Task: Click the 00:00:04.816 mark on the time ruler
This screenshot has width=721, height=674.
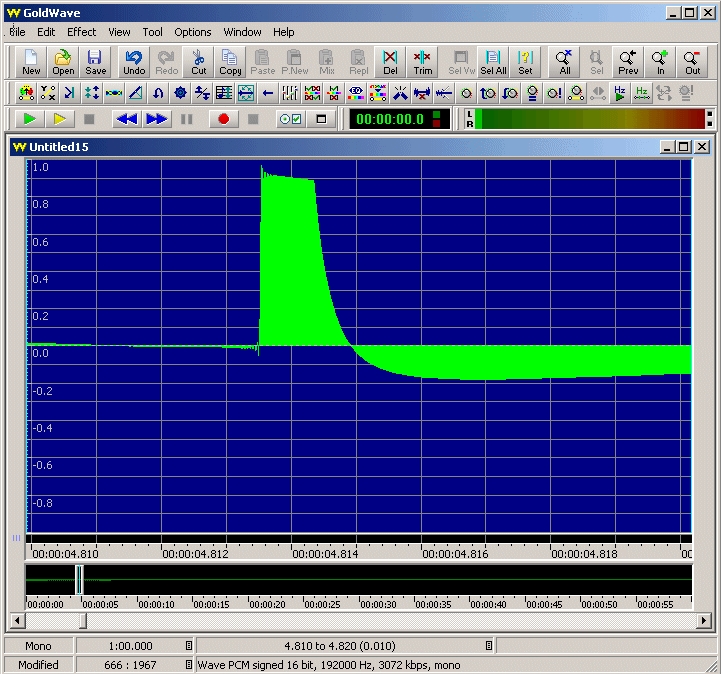Action: point(455,553)
